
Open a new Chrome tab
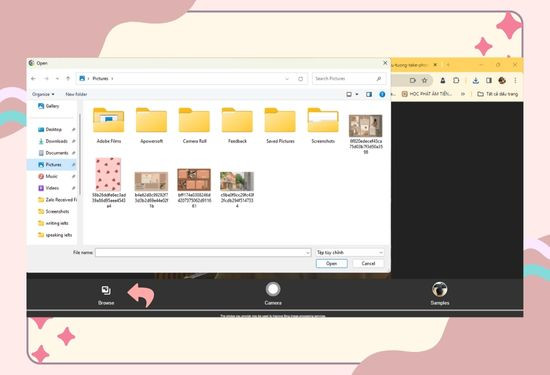point(448,65)
